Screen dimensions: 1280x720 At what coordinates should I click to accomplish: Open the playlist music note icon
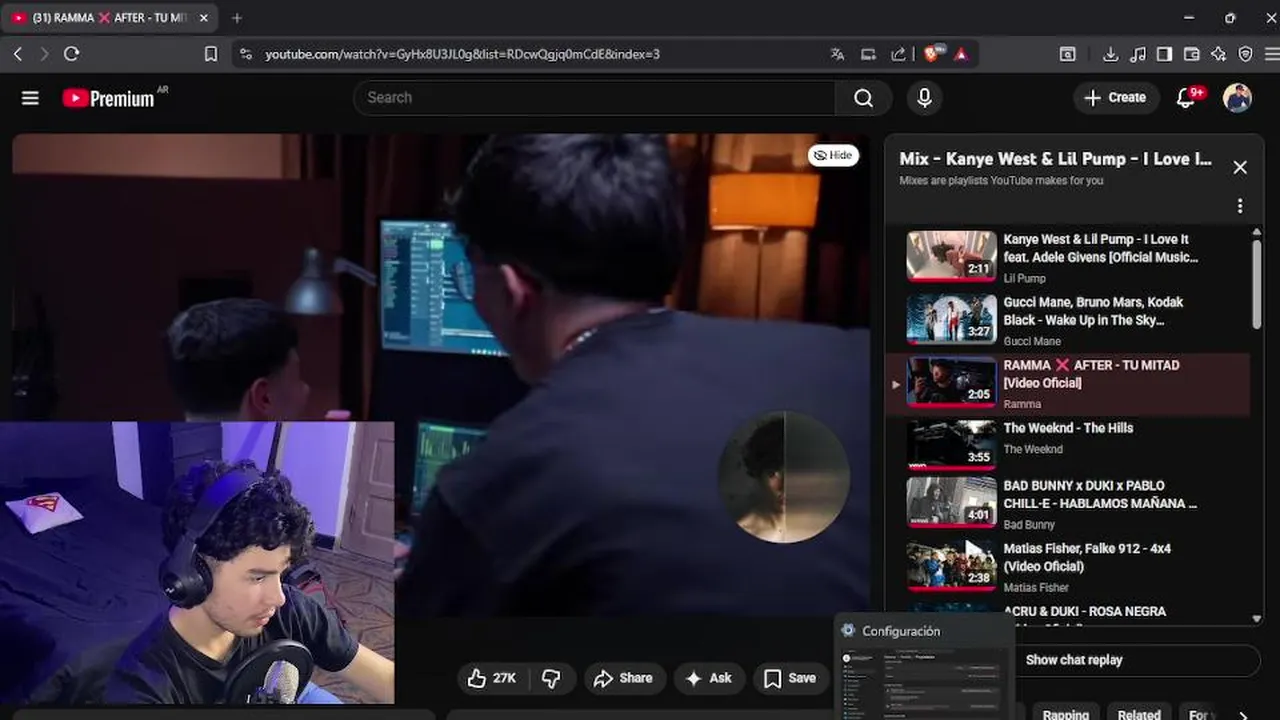click(1138, 54)
